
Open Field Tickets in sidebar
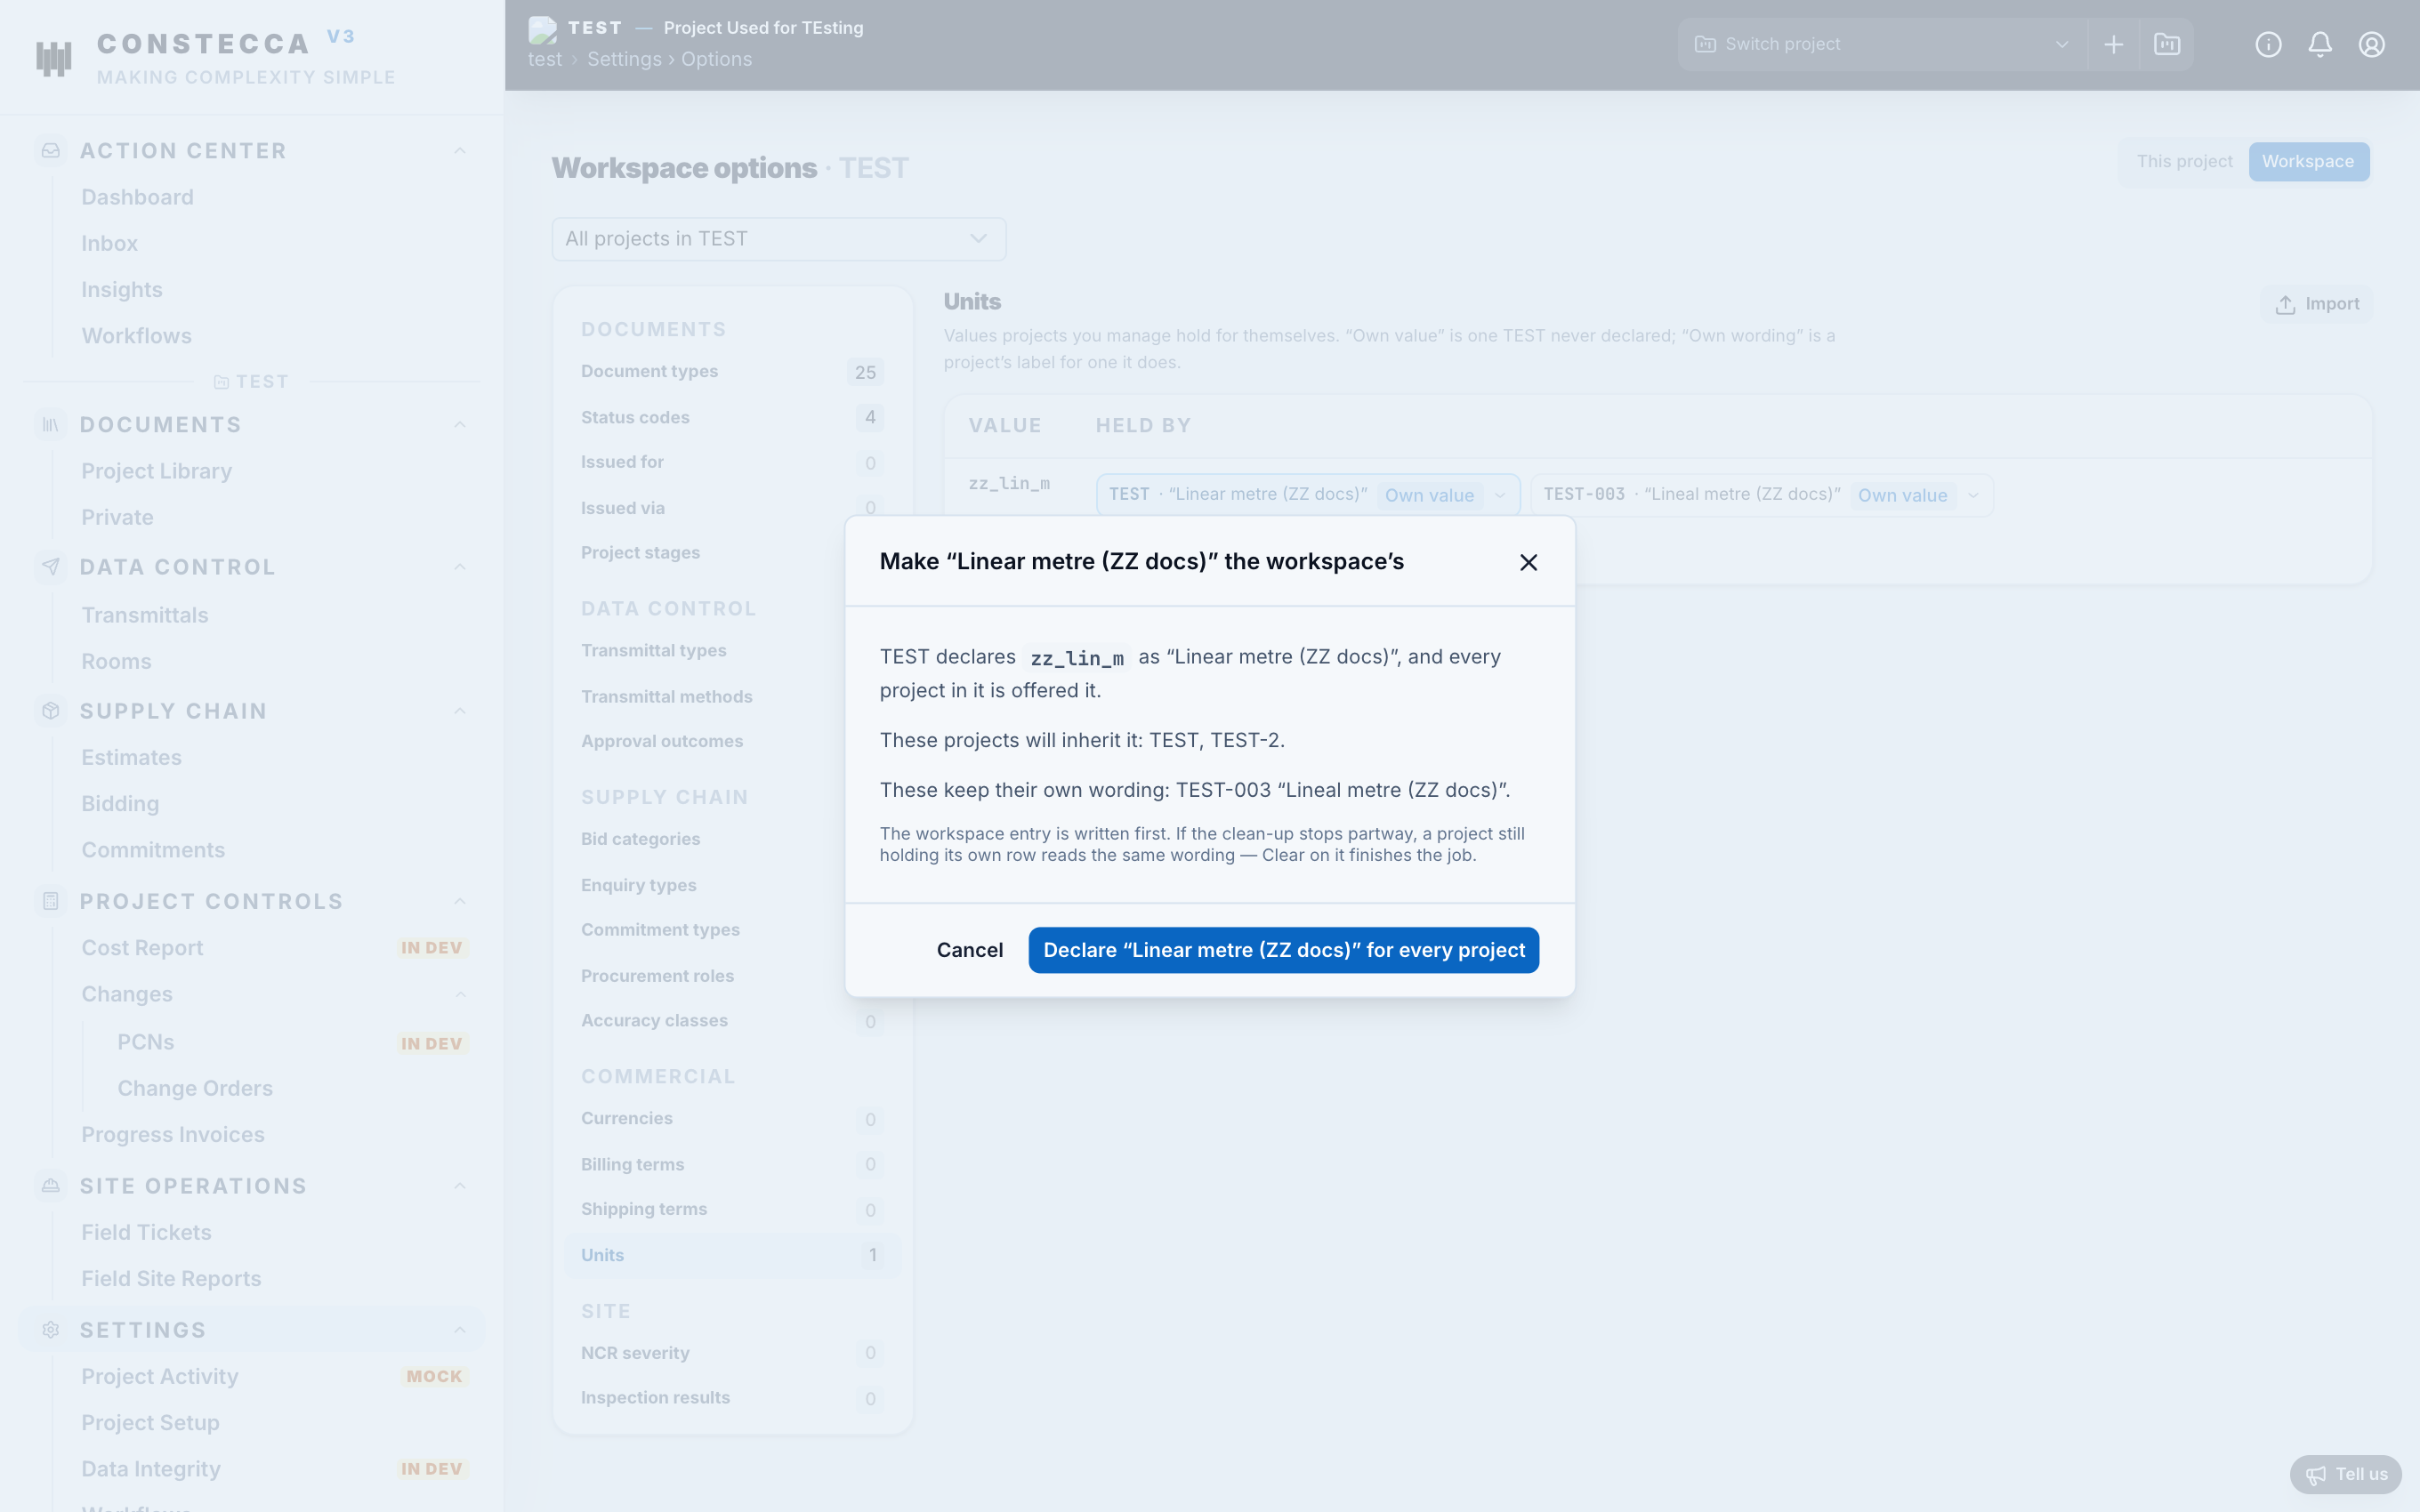tap(146, 1232)
